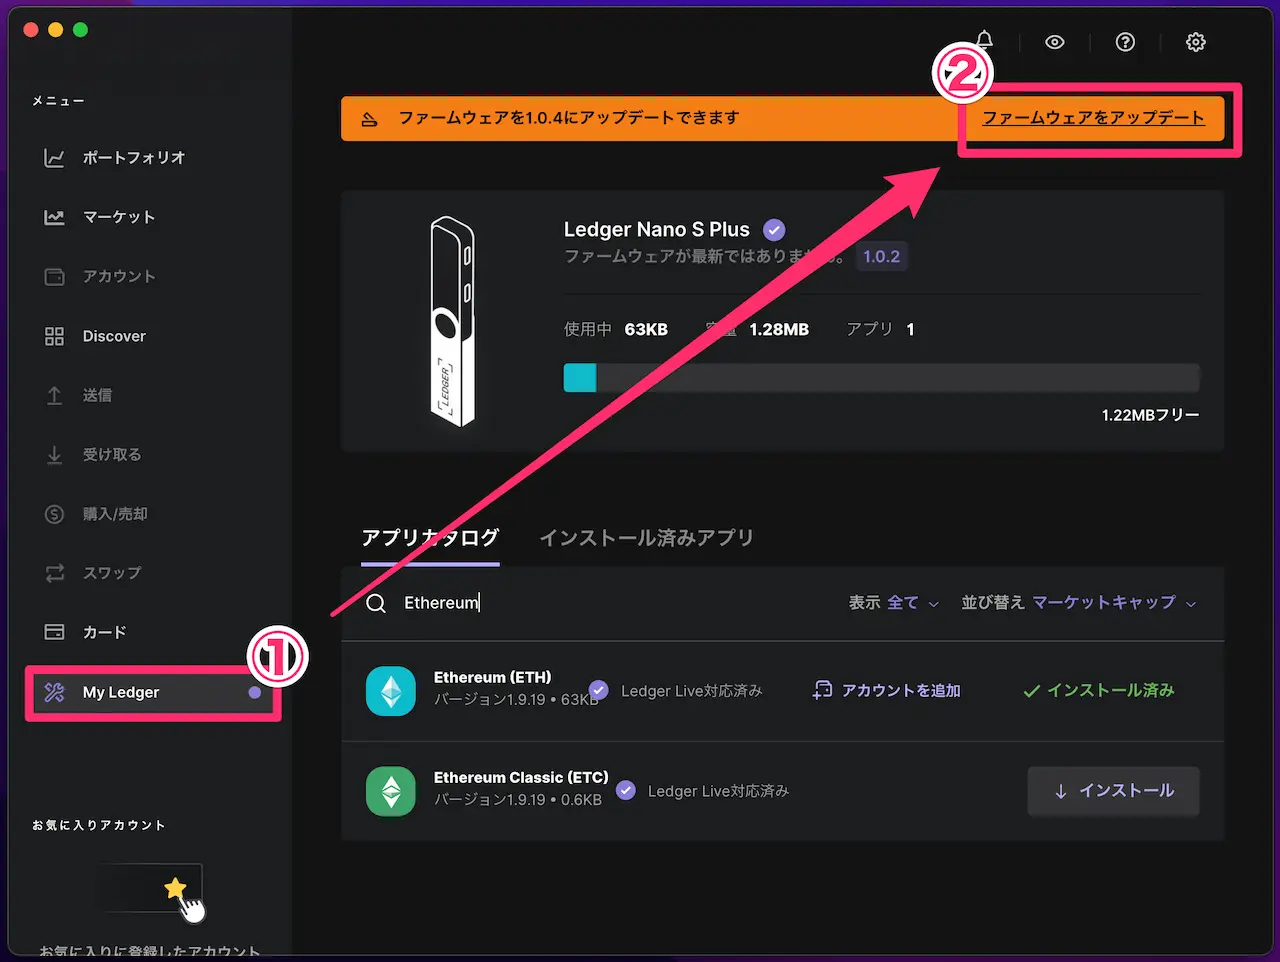Open the settings gear icon
The width and height of the screenshot is (1280, 962).
click(1195, 42)
